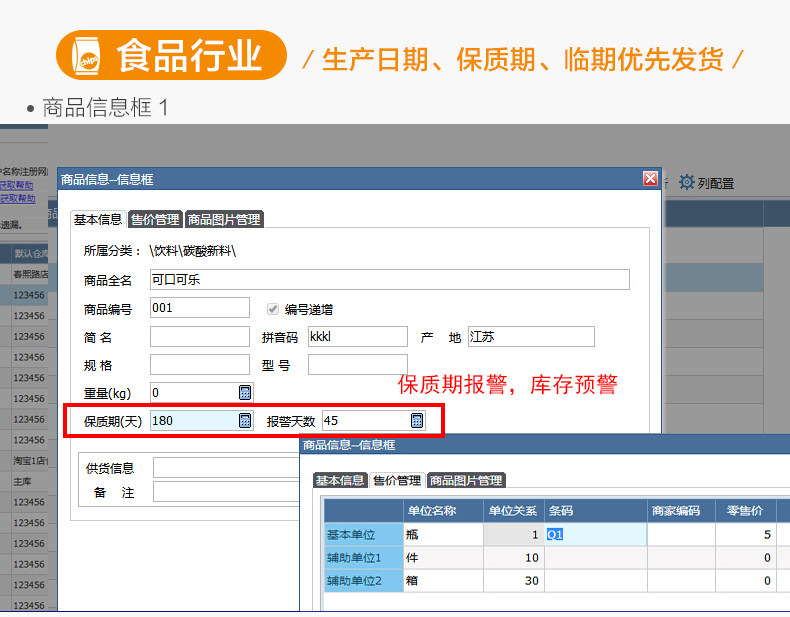The image size is (790, 617).
Task: Select 主库 row in background list
Action: pos(24,482)
